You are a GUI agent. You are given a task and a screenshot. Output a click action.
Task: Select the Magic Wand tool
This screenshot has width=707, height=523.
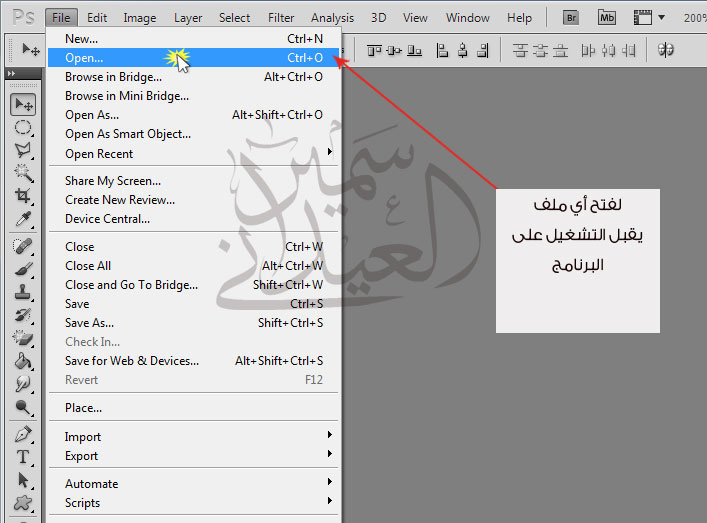(x=23, y=173)
